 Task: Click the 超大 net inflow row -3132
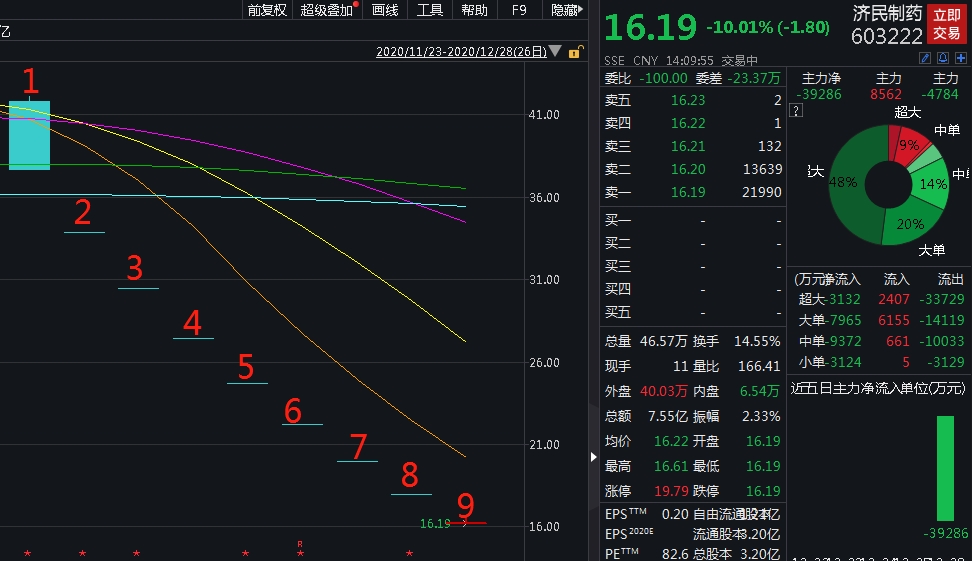point(881,299)
